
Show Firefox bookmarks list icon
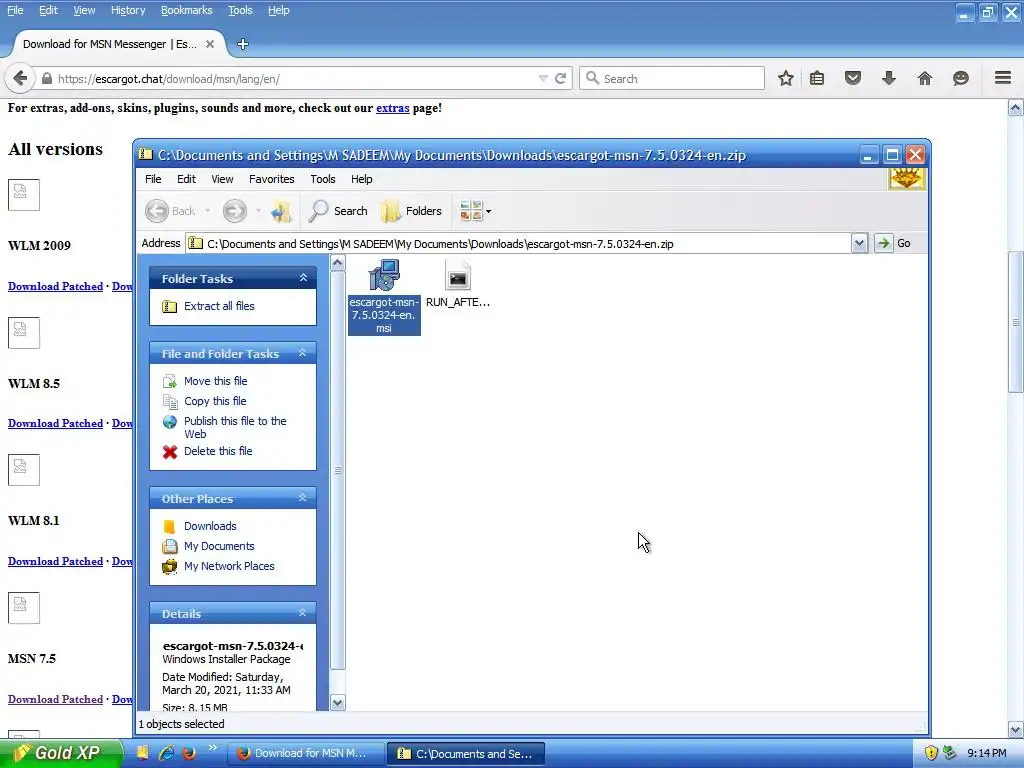817,78
